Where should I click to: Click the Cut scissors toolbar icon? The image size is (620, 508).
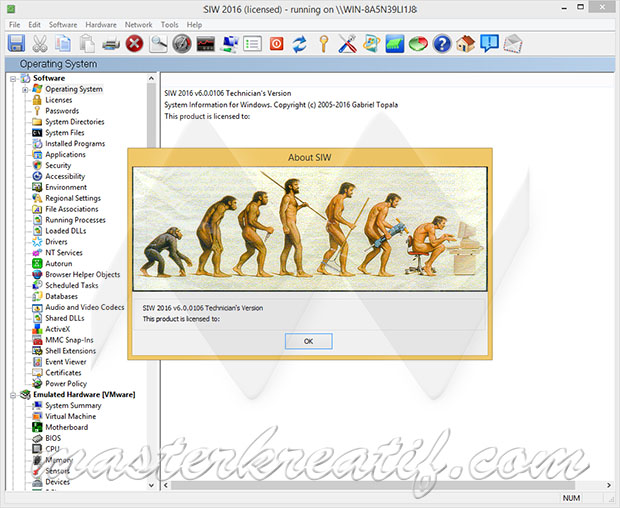[x=40, y=43]
